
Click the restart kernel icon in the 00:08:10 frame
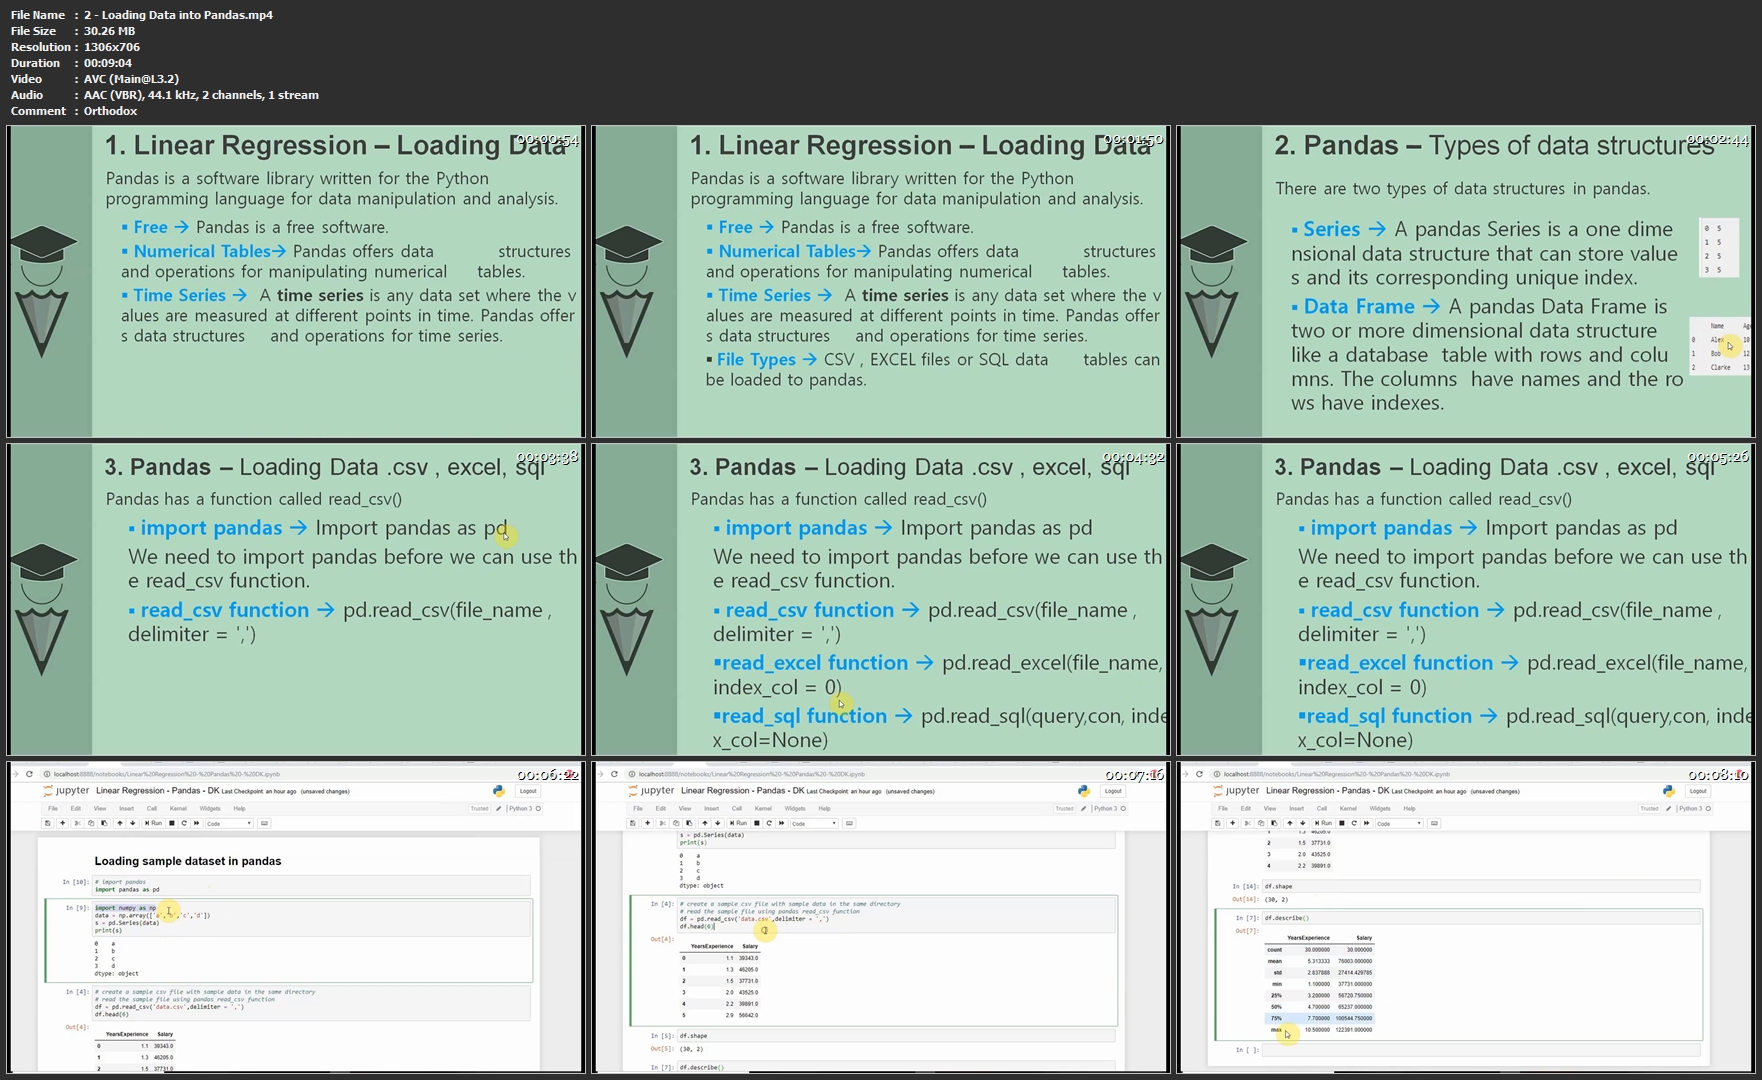coord(1354,823)
